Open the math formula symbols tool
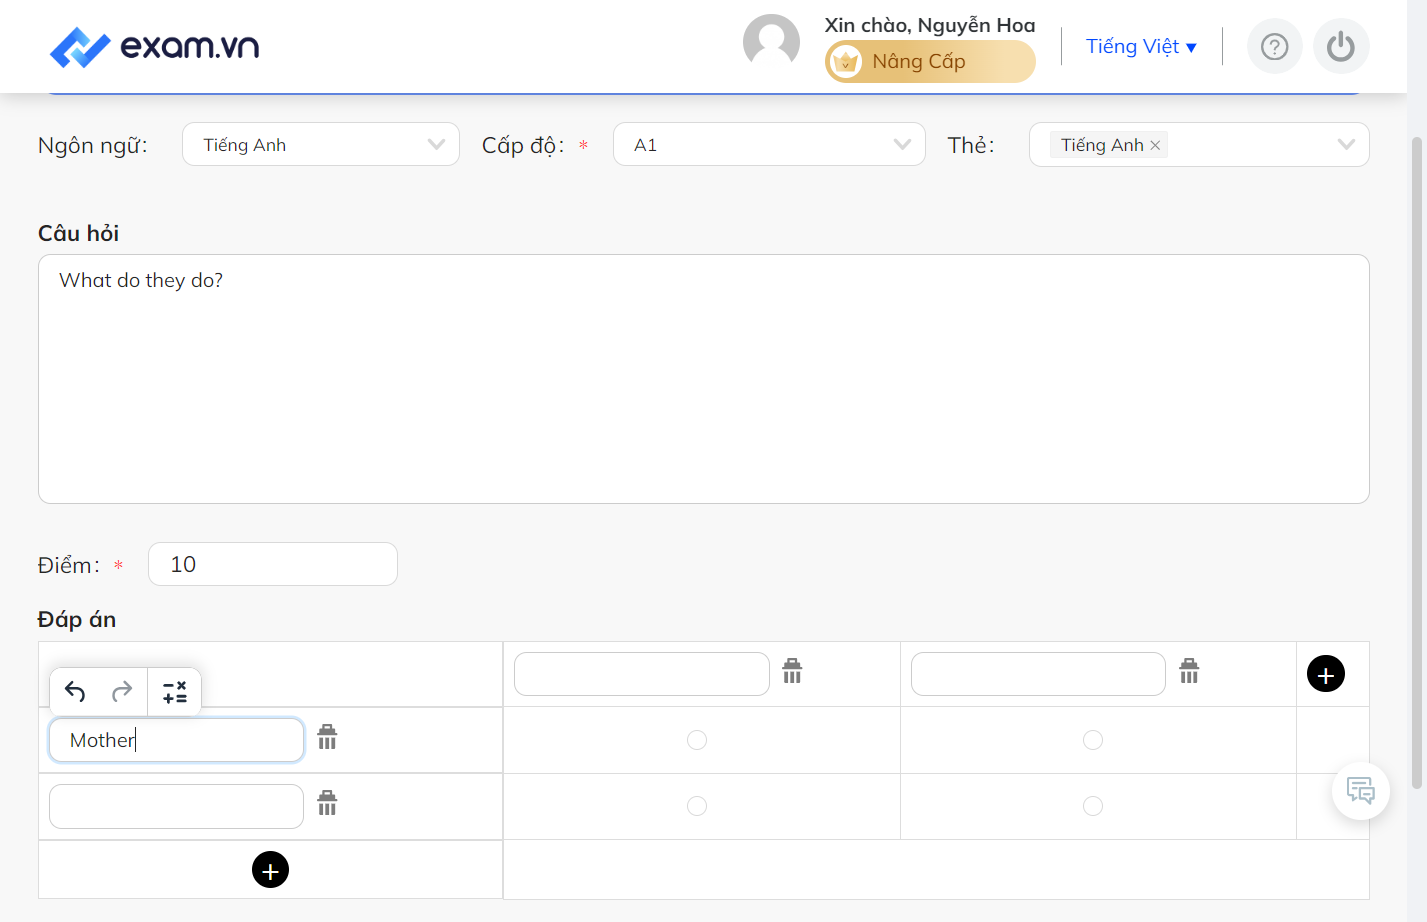This screenshot has height=922, width=1427. pyautogui.click(x=175, y=691)
